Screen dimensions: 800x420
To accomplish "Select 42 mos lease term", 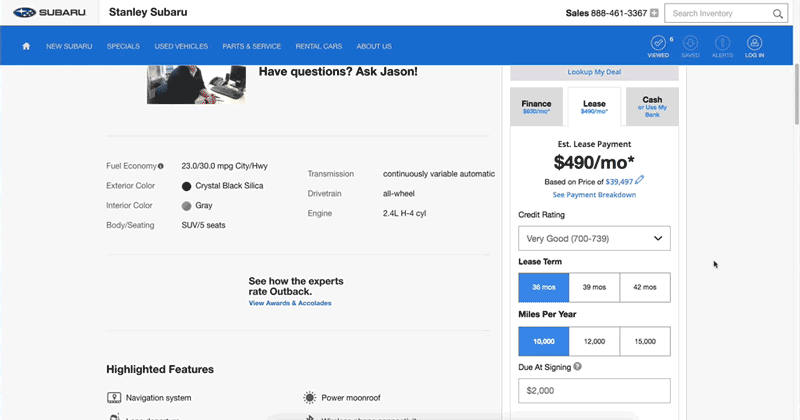I will tap(645, 287).
